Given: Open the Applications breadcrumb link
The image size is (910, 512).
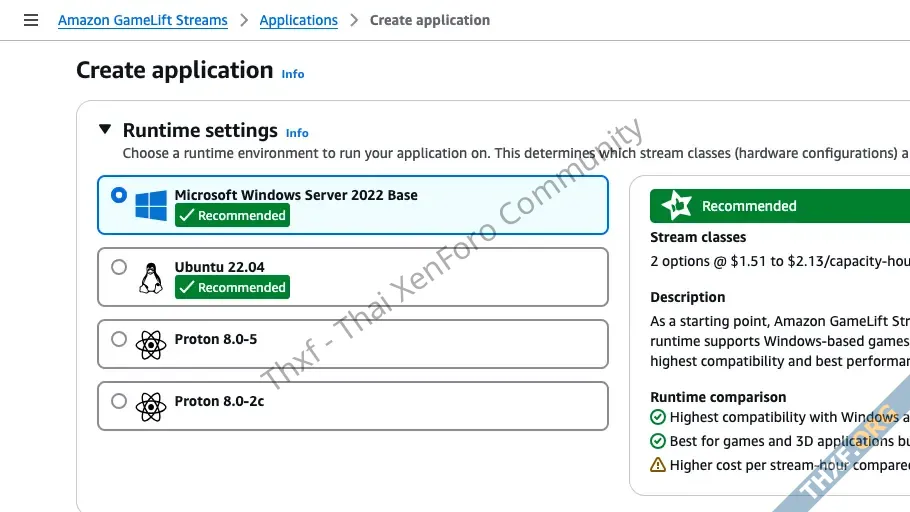Looking at the screenshot, I should point(298,20).
